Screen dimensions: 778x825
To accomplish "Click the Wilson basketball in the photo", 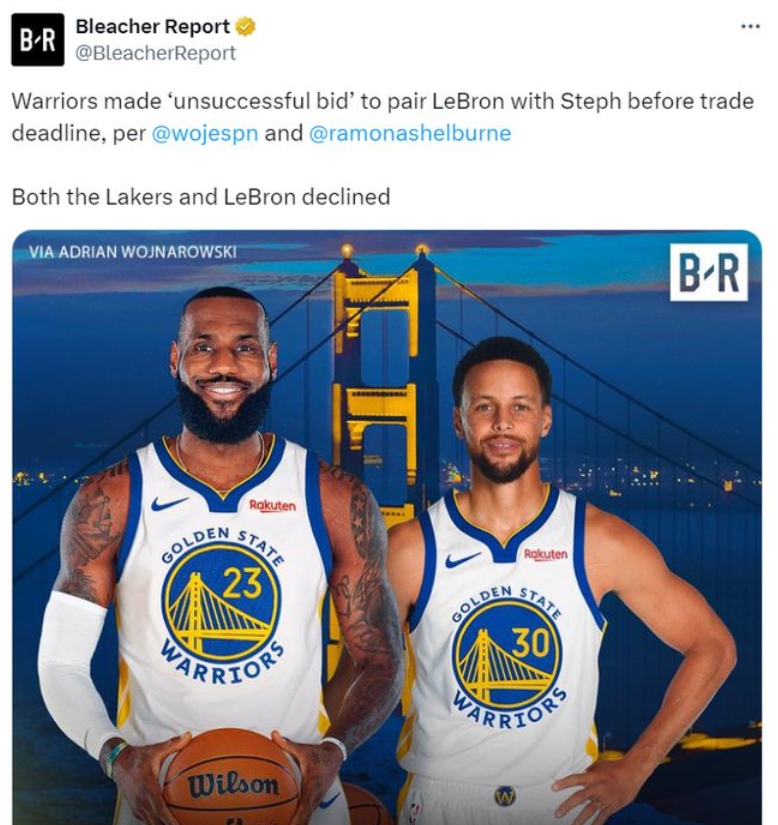I will 231,777.
